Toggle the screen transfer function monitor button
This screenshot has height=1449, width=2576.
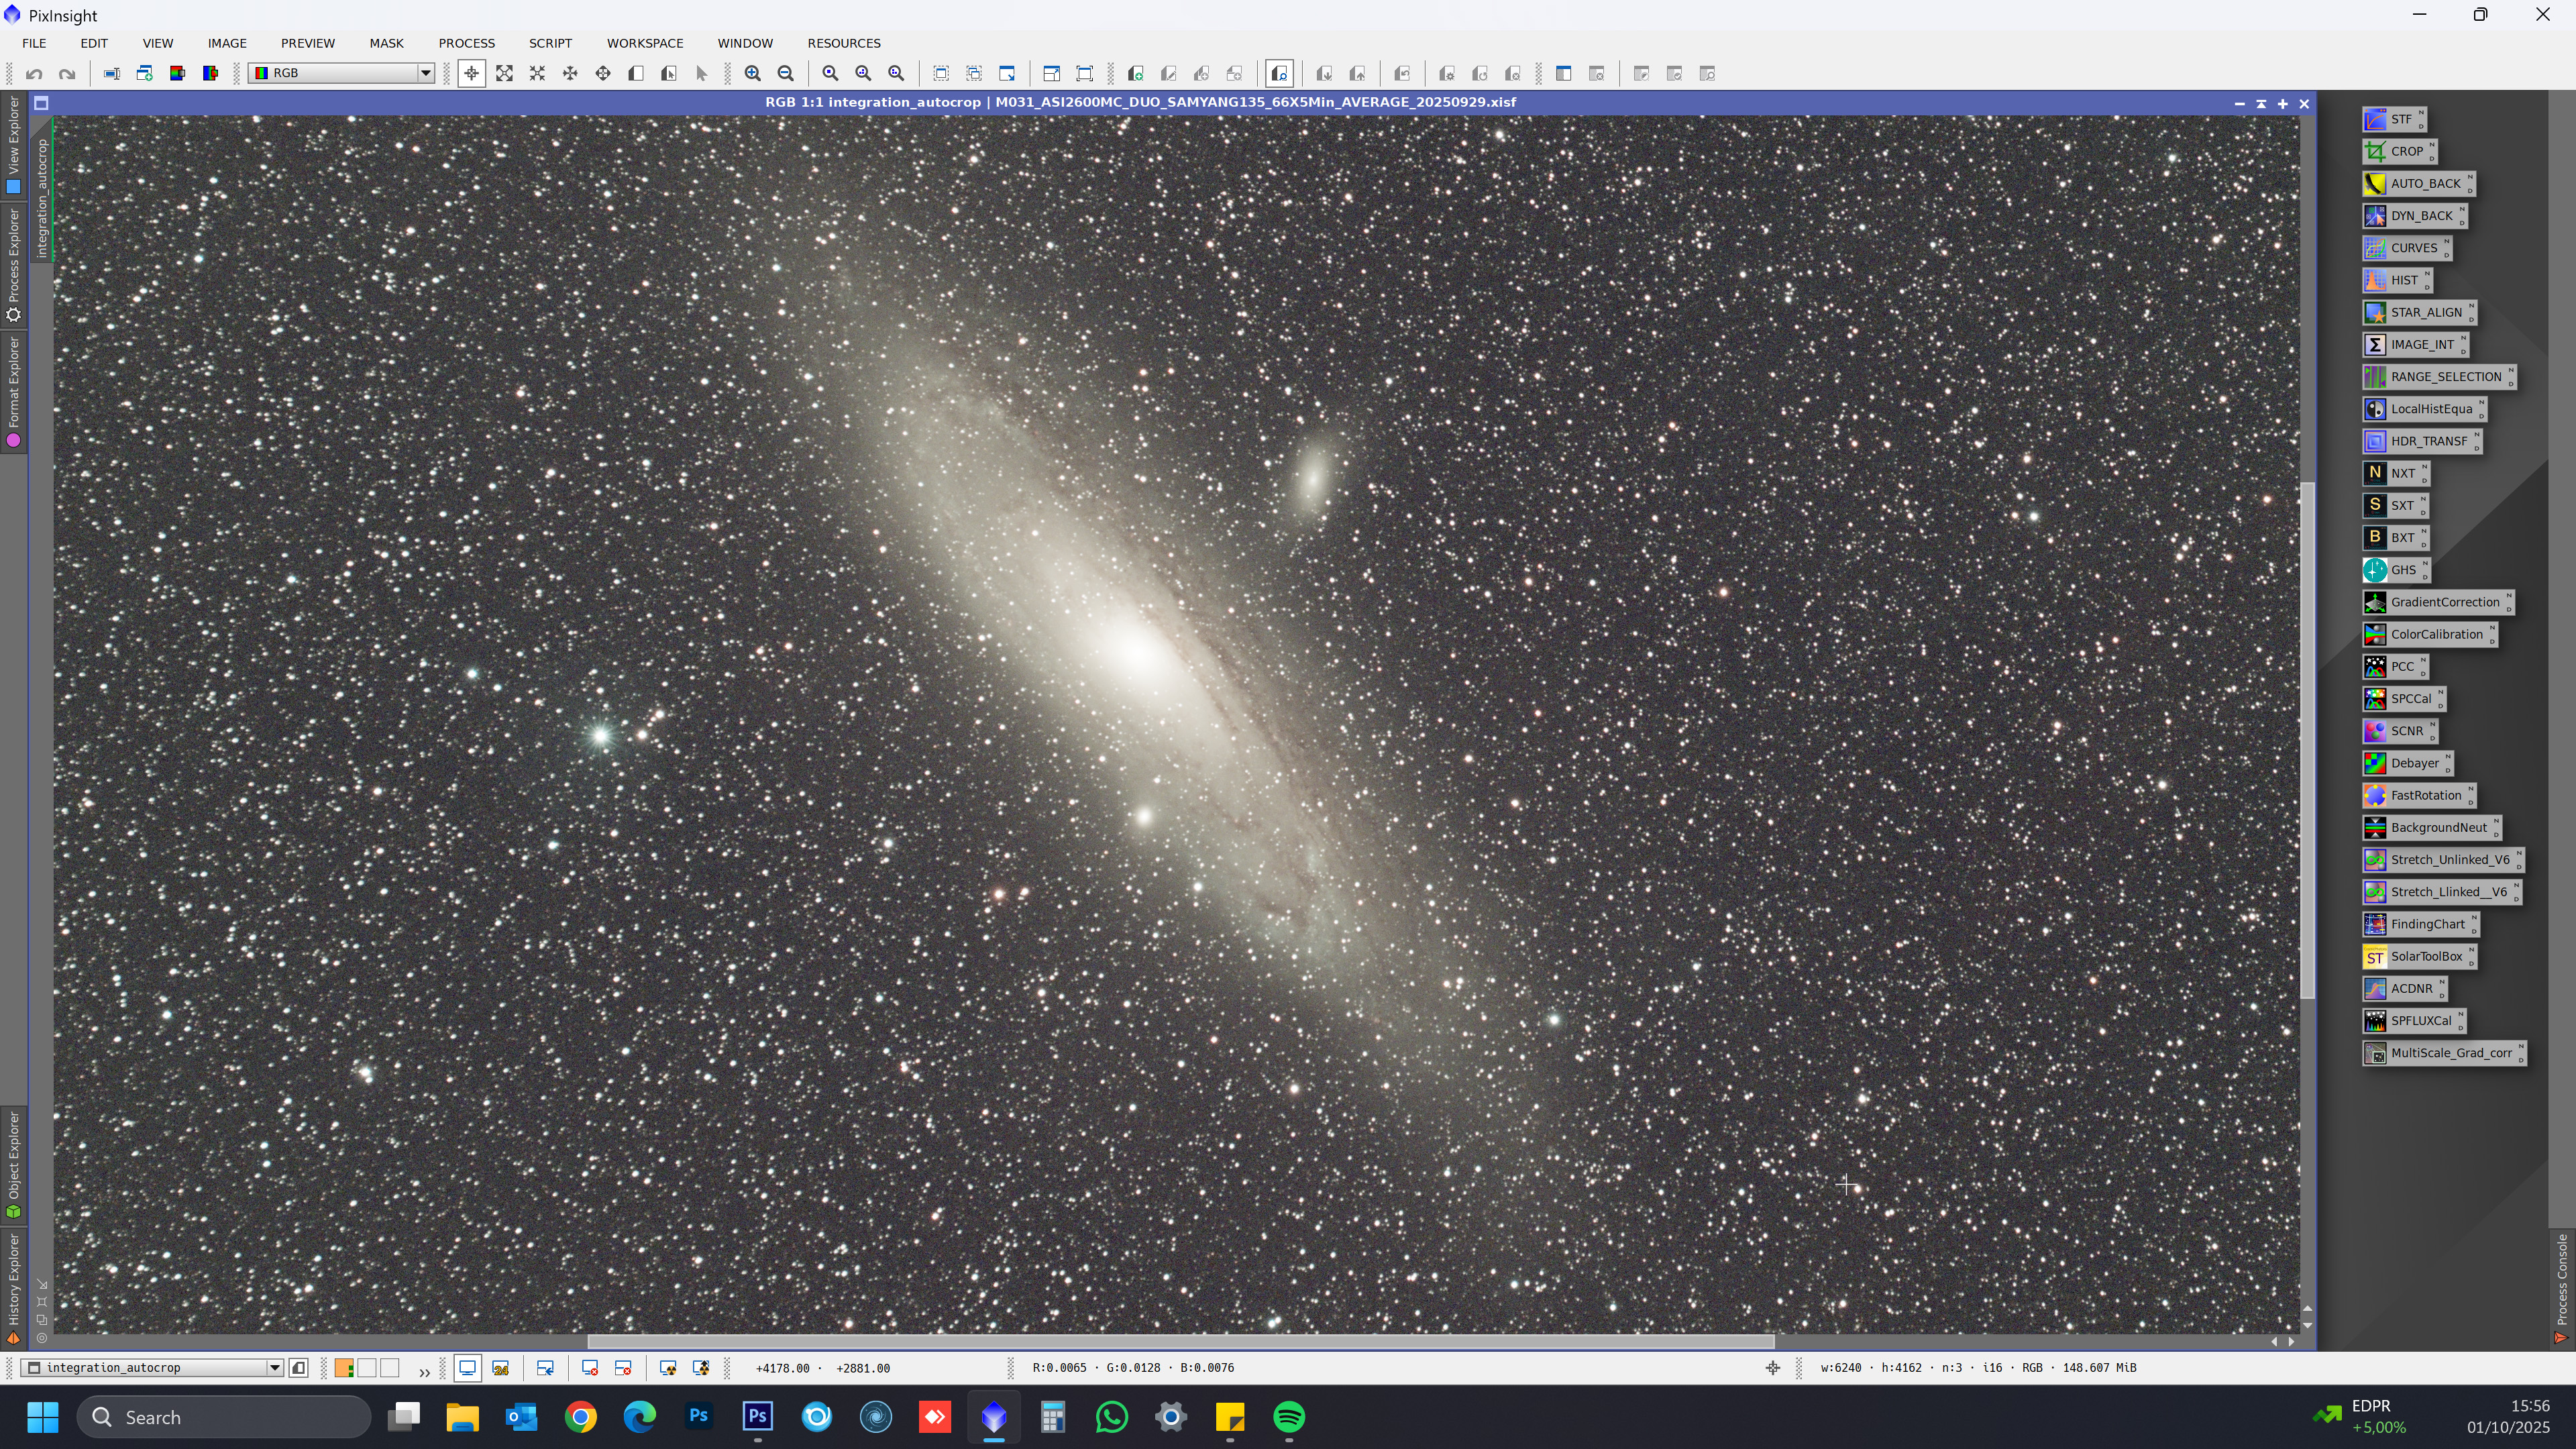pyautogui.click(x=467, y=1368)
